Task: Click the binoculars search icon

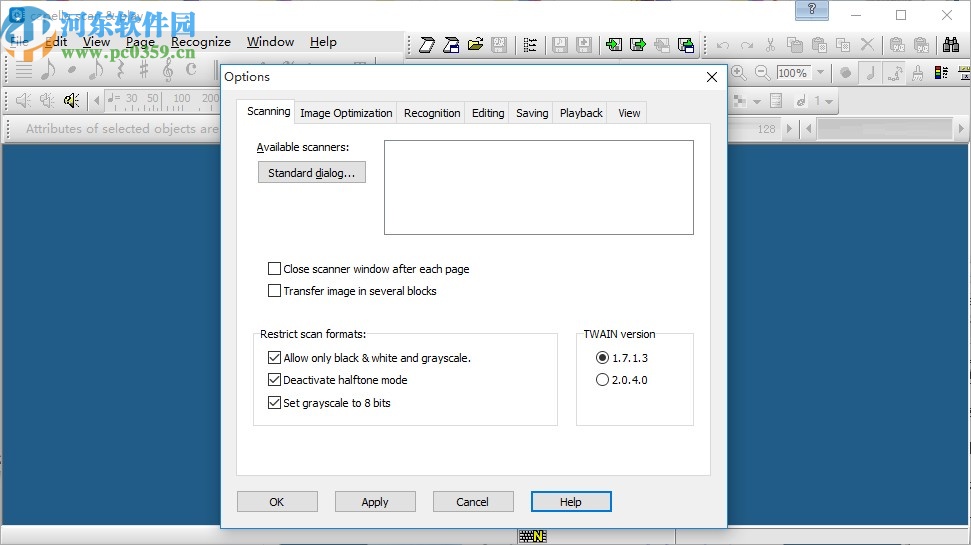Action: [951, 45]
